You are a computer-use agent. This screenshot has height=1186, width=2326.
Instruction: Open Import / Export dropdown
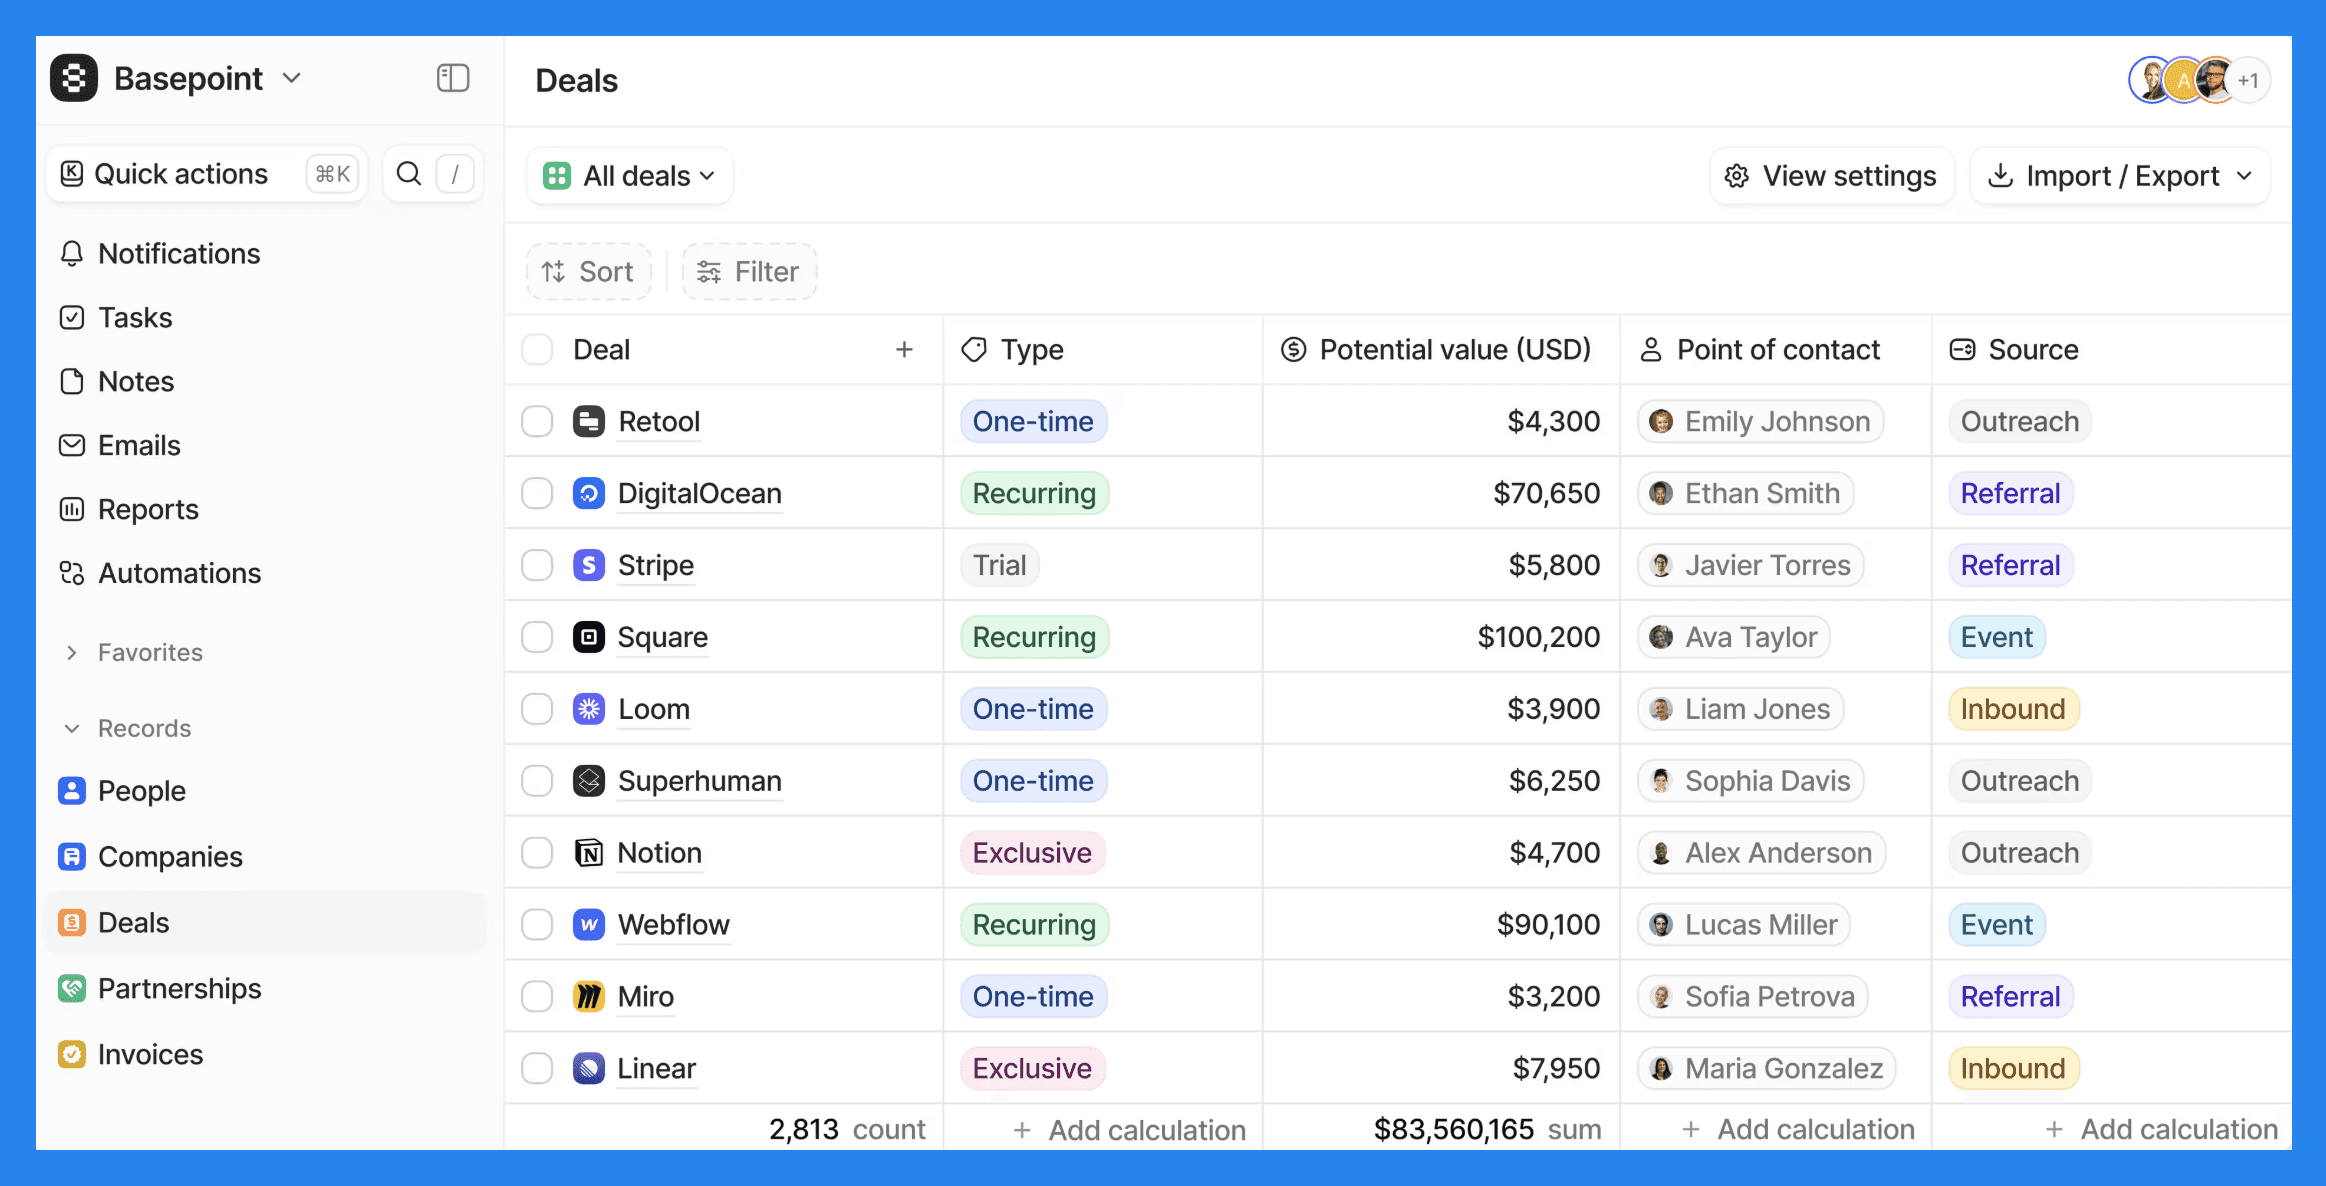click(x=2120, y=176)
